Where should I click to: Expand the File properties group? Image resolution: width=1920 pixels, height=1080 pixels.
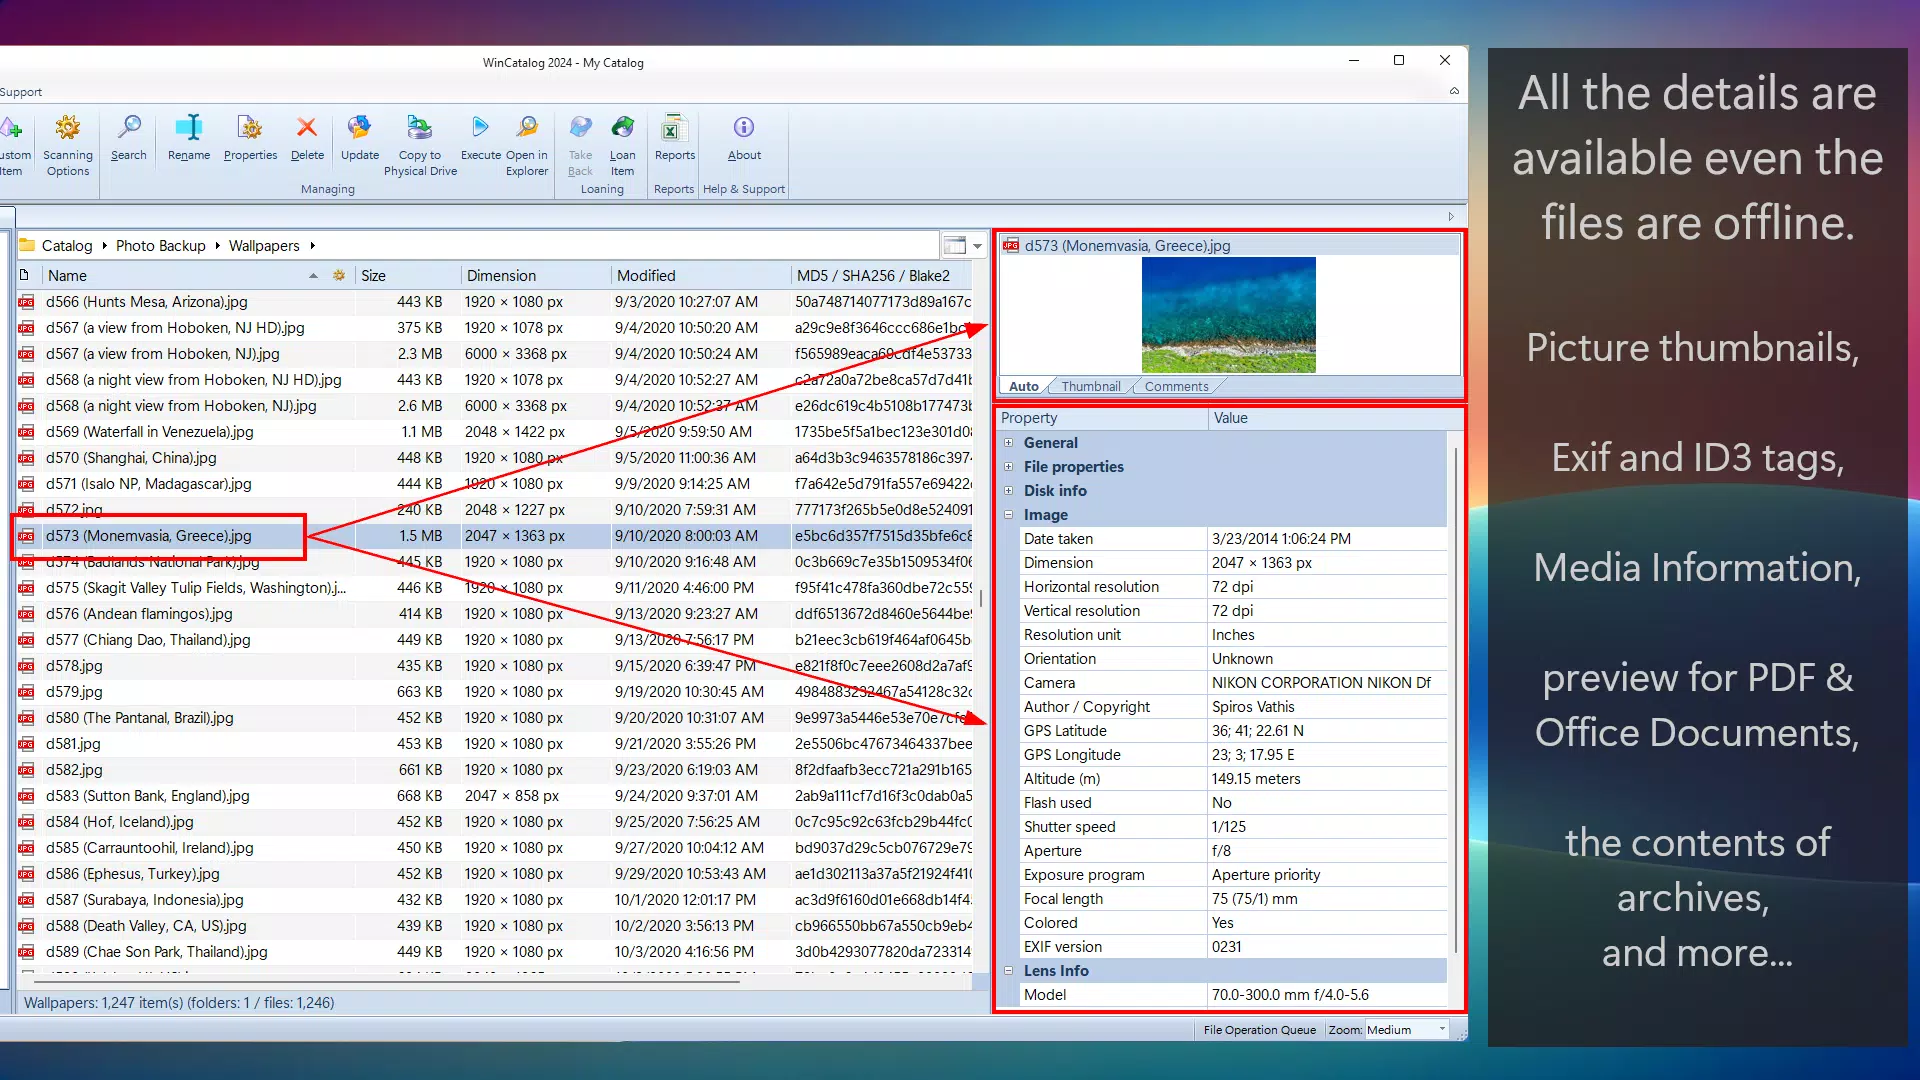(1008, 467)
